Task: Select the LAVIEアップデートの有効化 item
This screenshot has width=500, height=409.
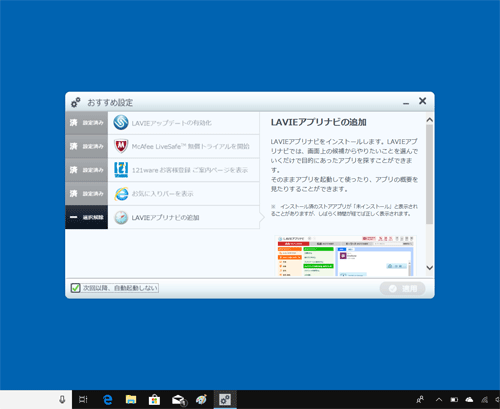Action: (x=184, y=123)
